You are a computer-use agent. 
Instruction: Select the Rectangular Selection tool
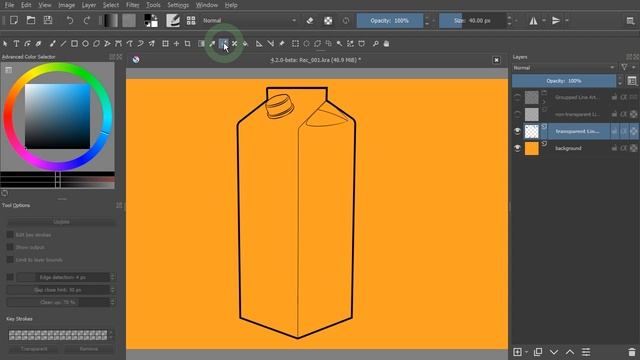pos(295,44)
